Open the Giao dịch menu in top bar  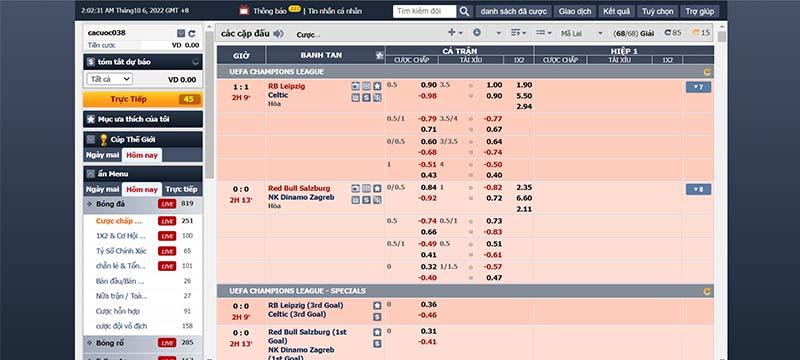click(x=574, y=11)
